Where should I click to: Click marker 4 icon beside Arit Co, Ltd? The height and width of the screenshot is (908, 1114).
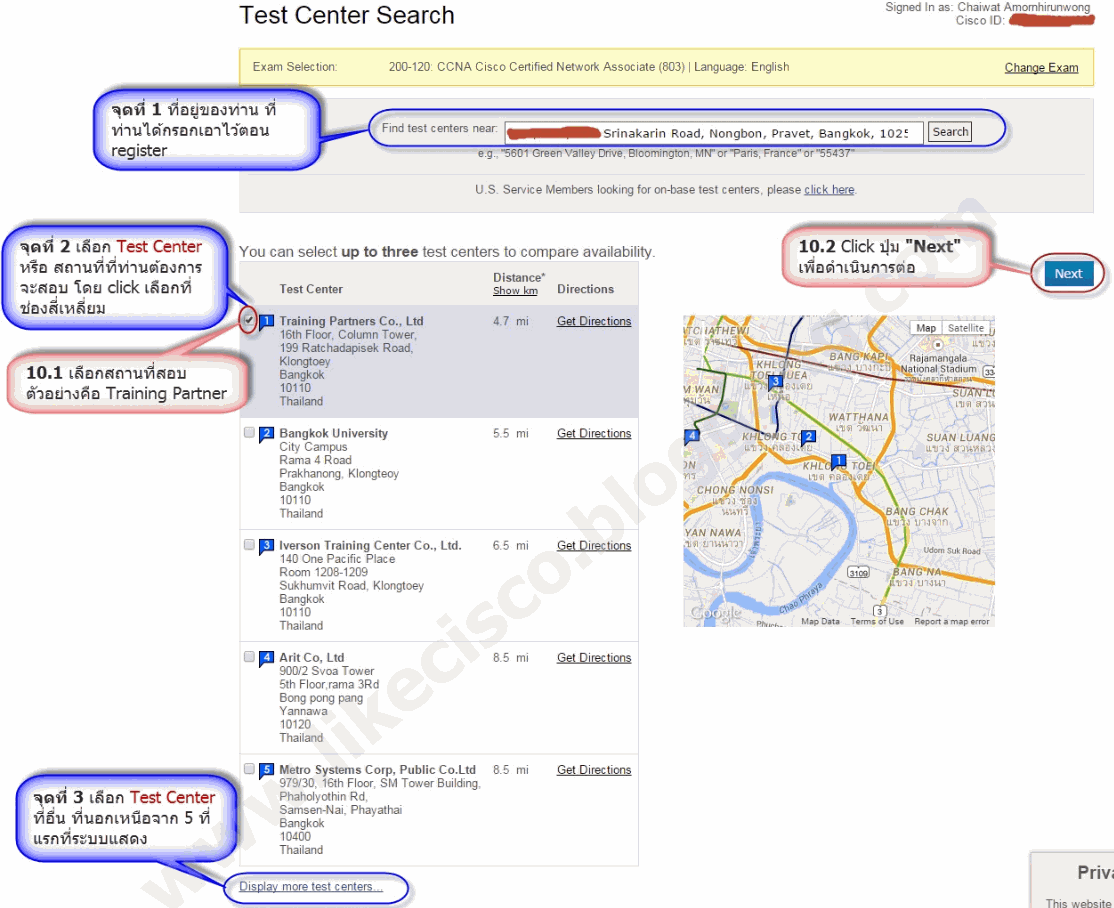(x=266, y=659)
